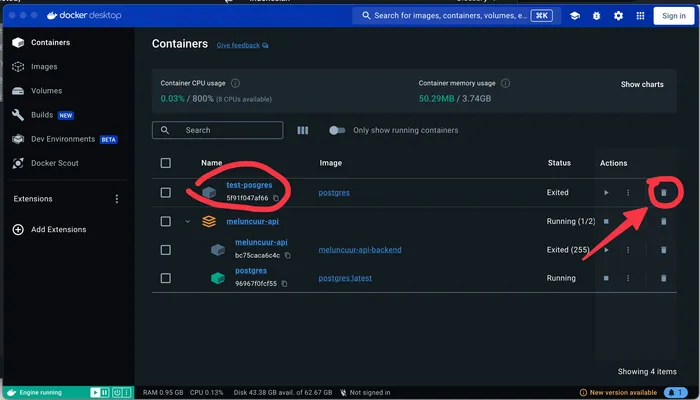Open the meluncuur-api-backend image link
This screenshot has height=400, width=700.
coord(360,250)
